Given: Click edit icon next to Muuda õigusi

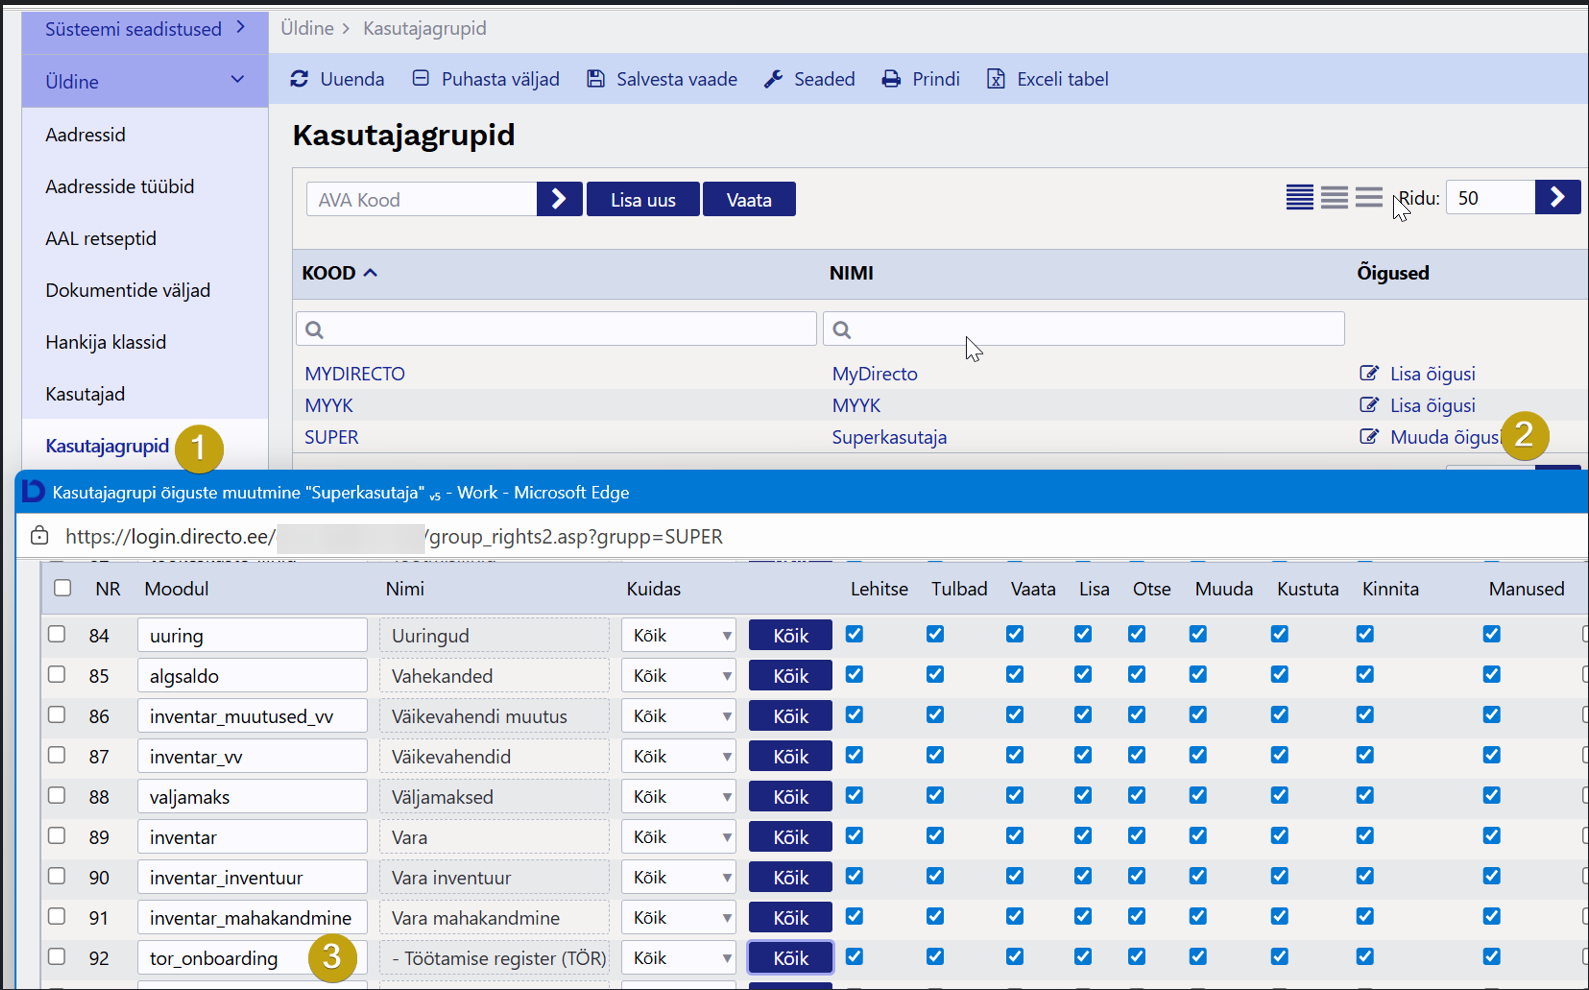Looking at the screenshot, I should [x=1368, y=437].
